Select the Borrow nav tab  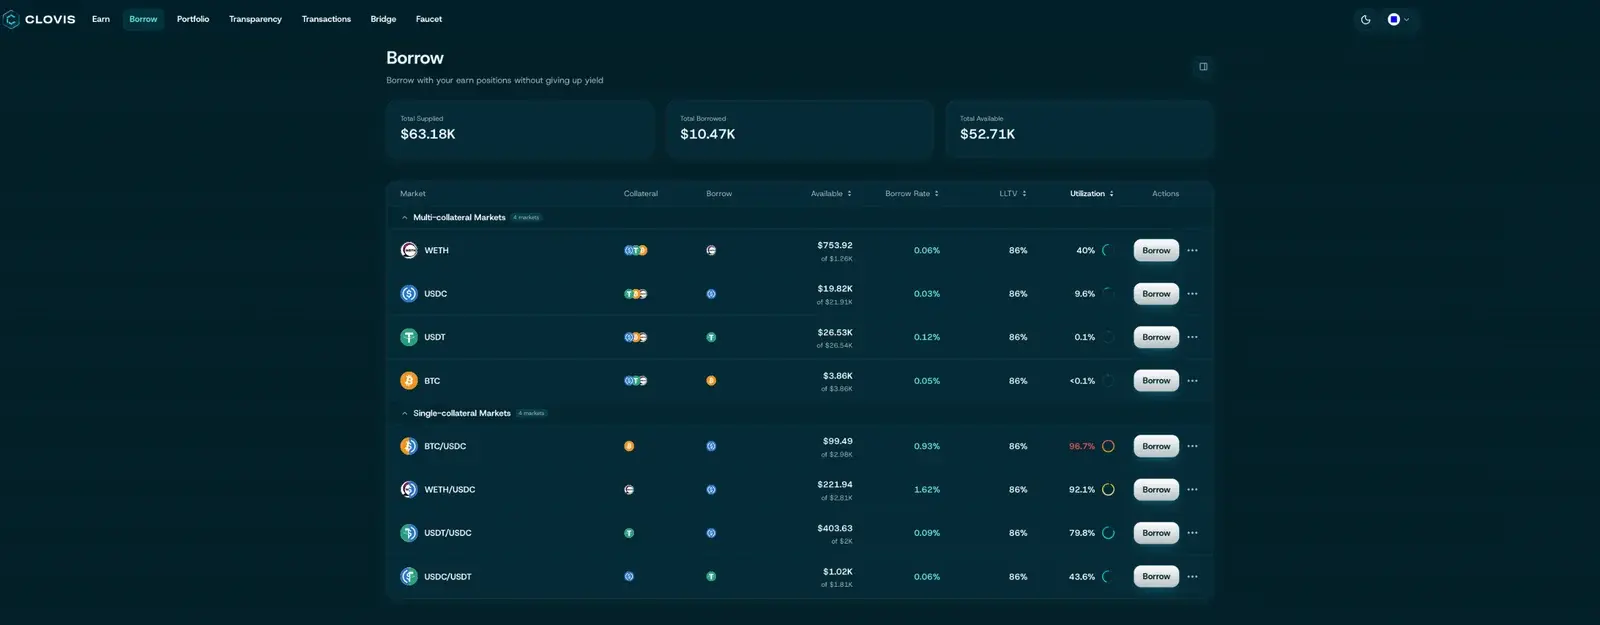tap(143, 19)
